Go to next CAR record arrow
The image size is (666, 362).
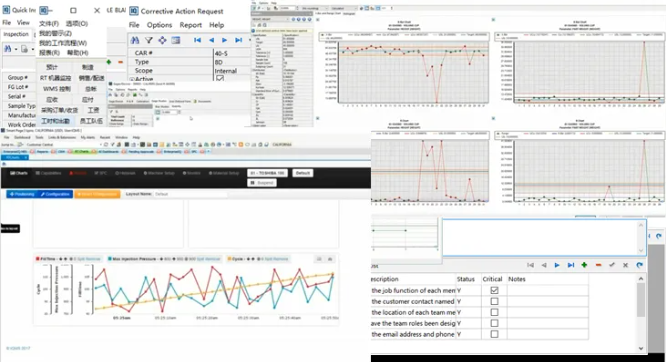tap(225, 40)
